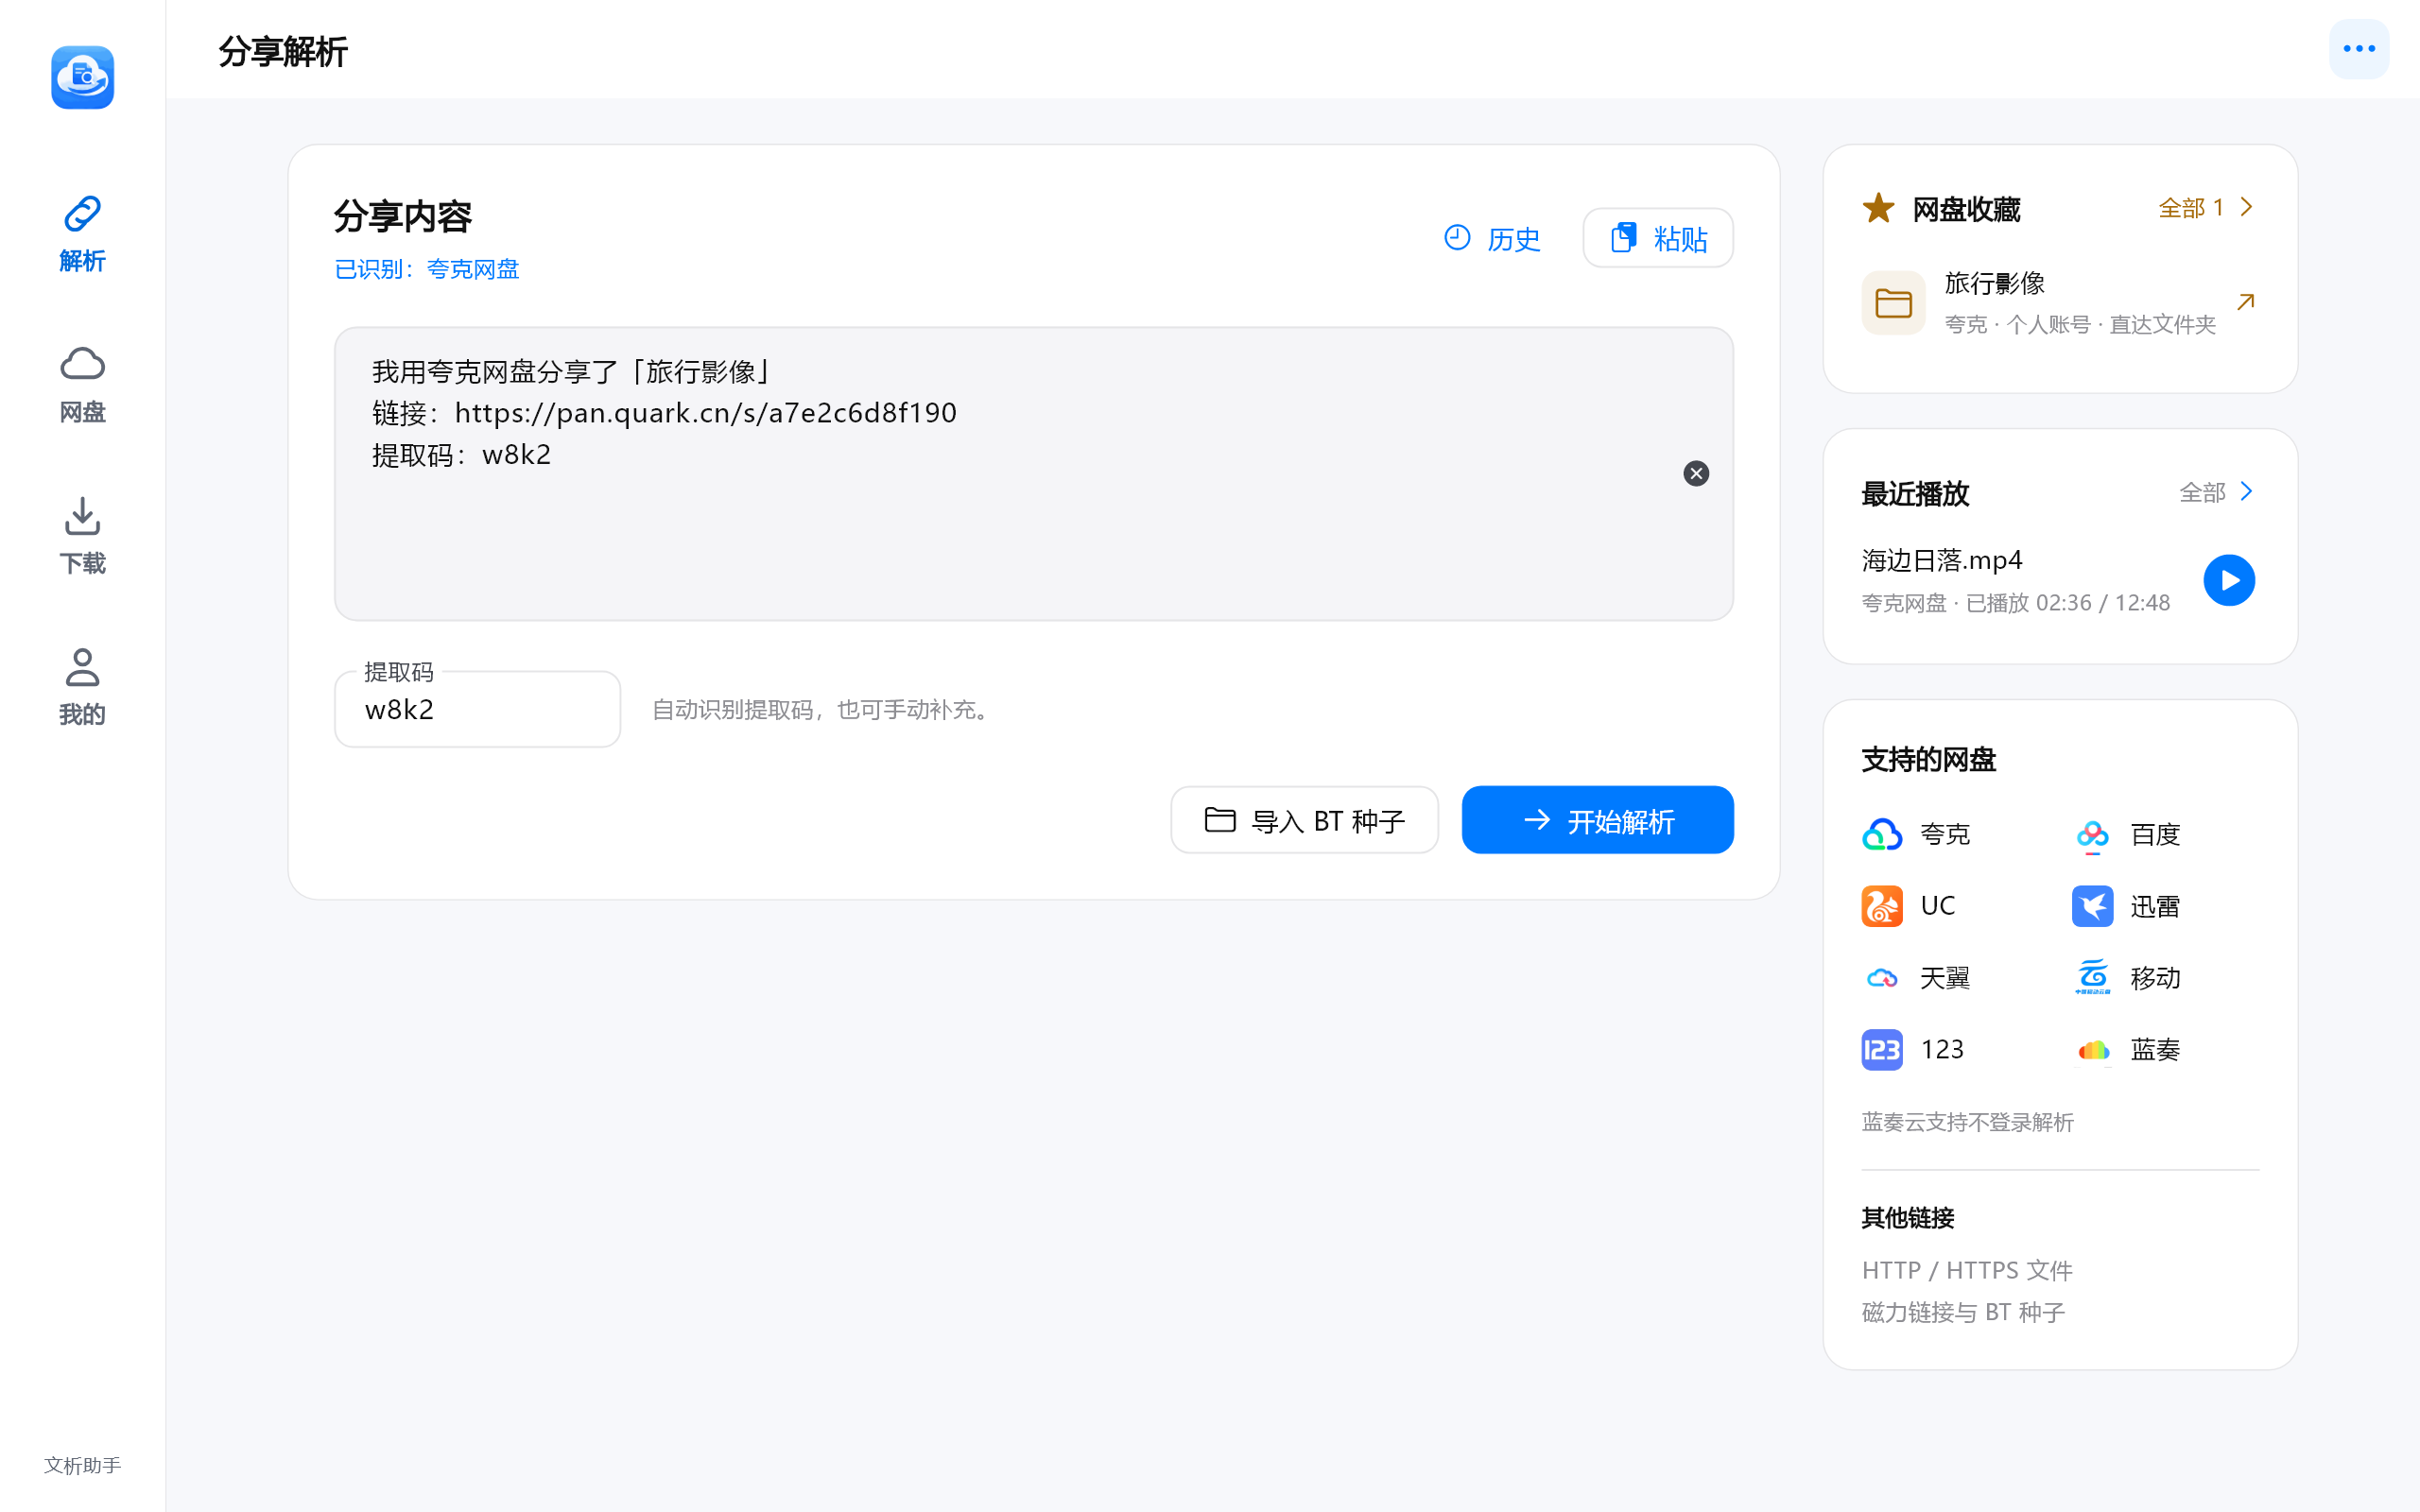Image resolution: width=2420 pixels, height=1512 pixels.
Task: Select the 迅雷 netdisk icon
Action: pos(2092,906)
